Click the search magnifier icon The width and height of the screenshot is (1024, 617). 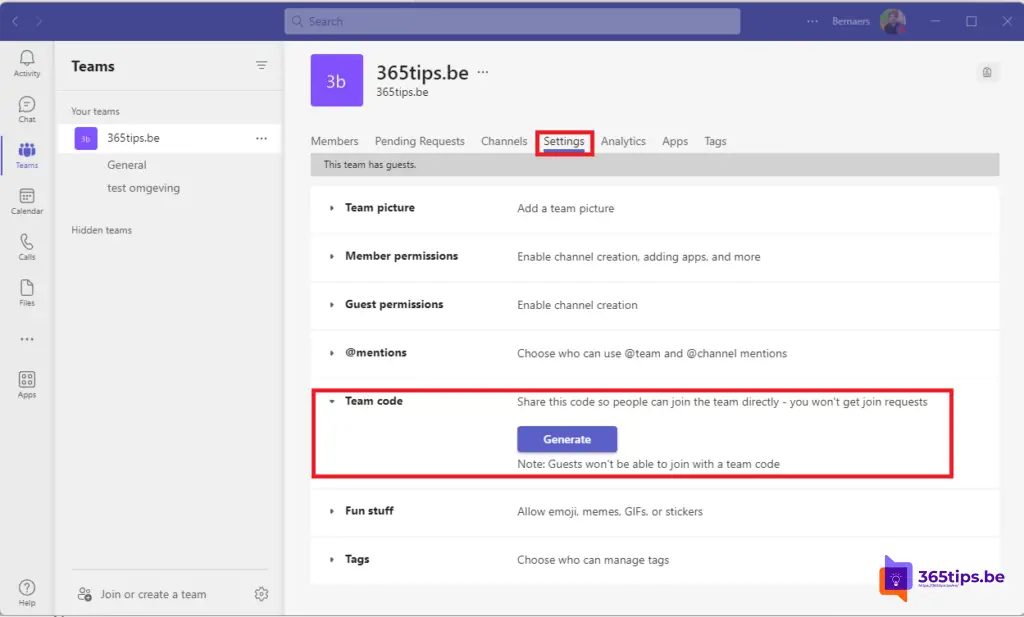coord(297,21)
